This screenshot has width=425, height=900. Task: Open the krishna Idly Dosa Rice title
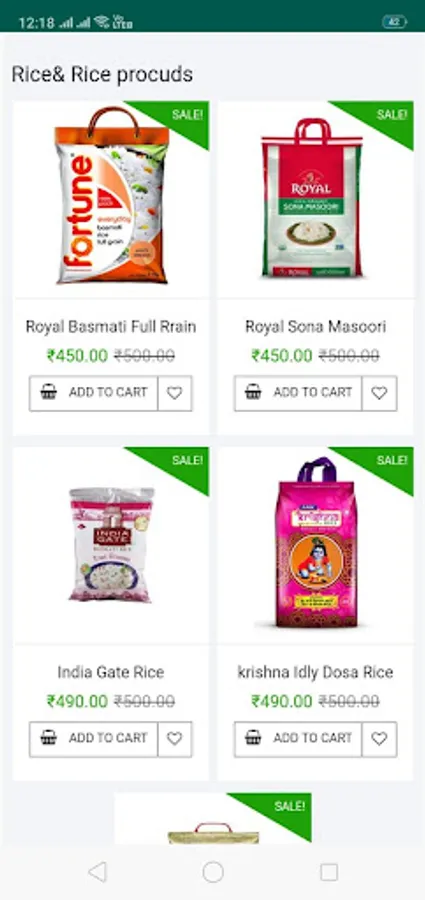[x=315, y=672]
